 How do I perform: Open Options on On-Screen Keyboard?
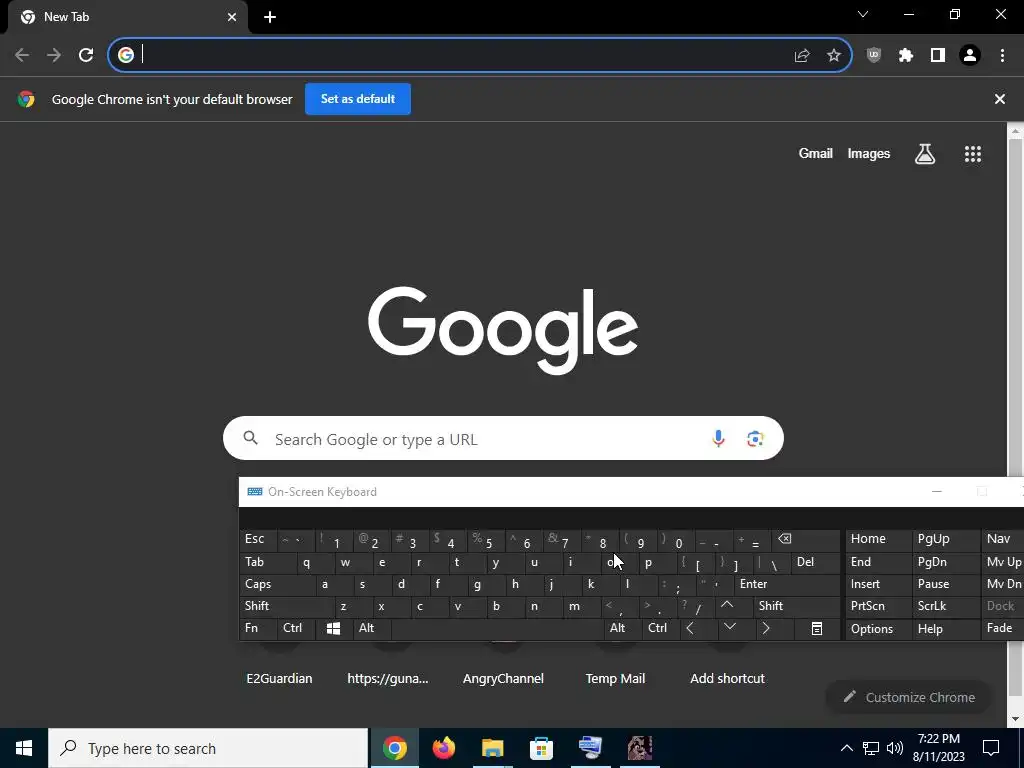pyautogui.click(x=878, y=629)
